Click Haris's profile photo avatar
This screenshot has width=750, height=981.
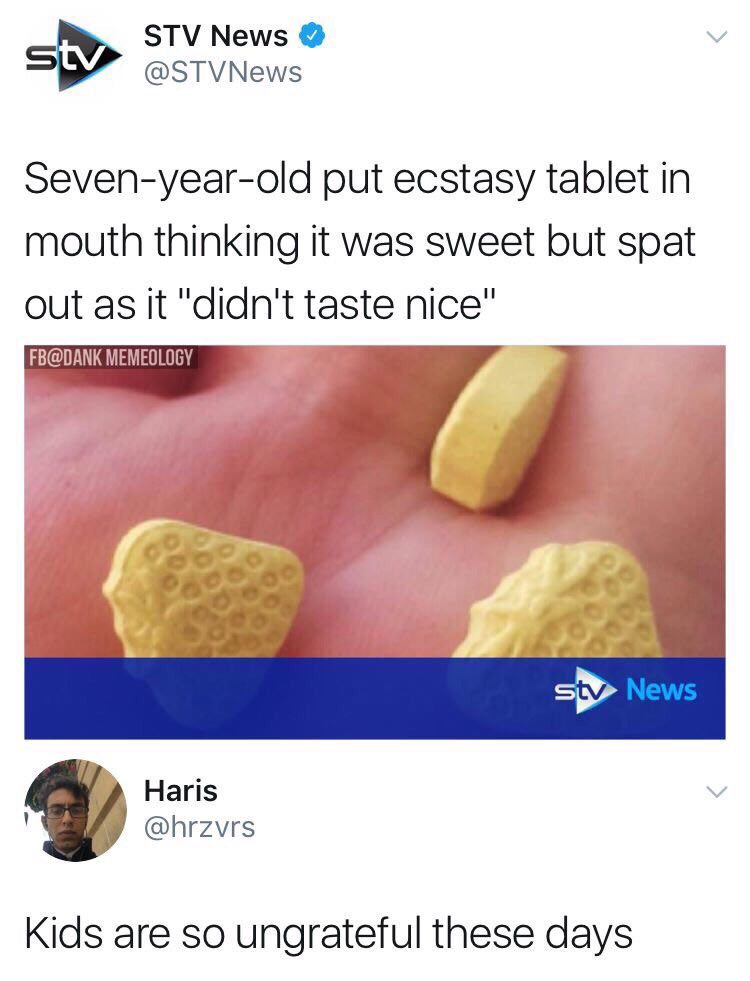75,810
